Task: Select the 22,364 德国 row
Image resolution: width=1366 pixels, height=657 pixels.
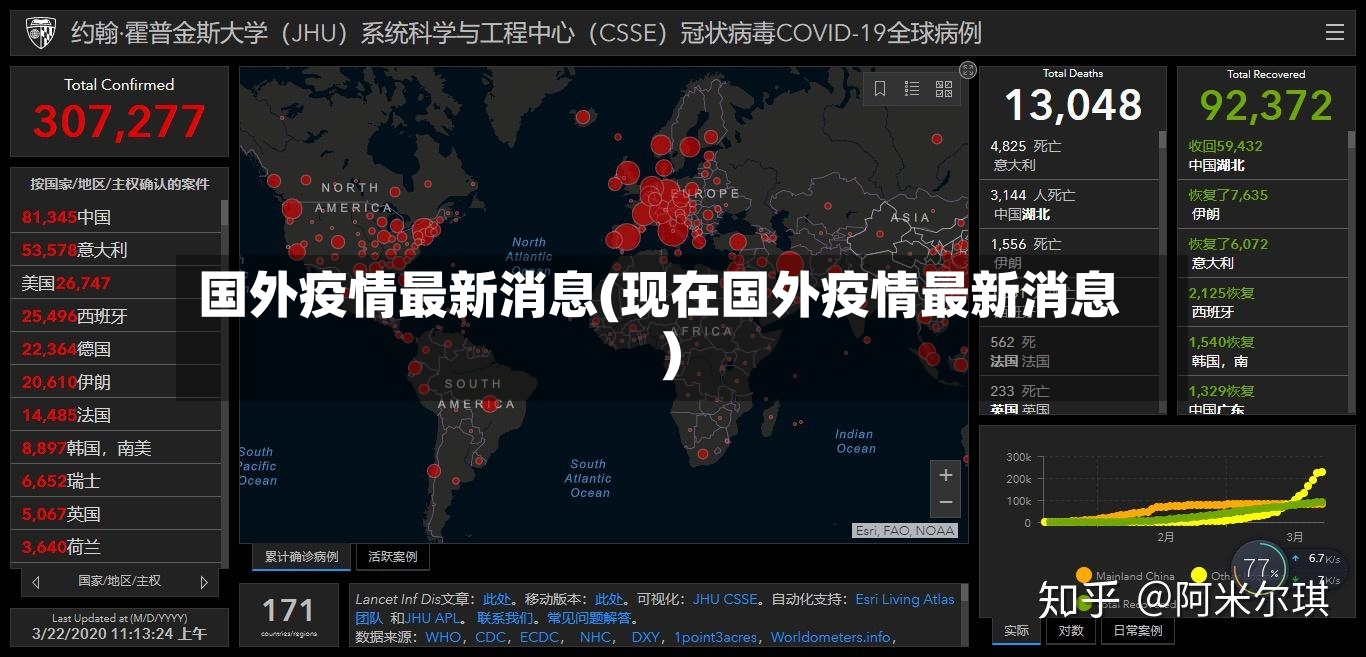Action: coord(115,349)
